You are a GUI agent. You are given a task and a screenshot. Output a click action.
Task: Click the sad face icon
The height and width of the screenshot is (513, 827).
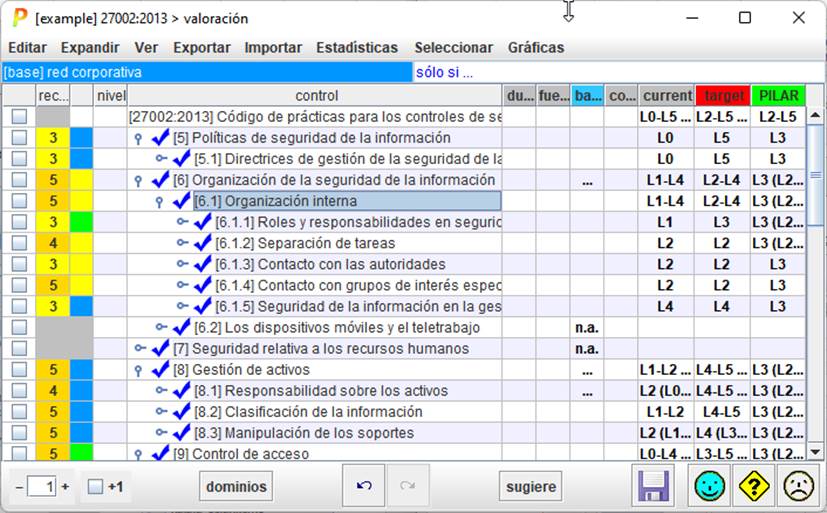[x=799, y=486]
